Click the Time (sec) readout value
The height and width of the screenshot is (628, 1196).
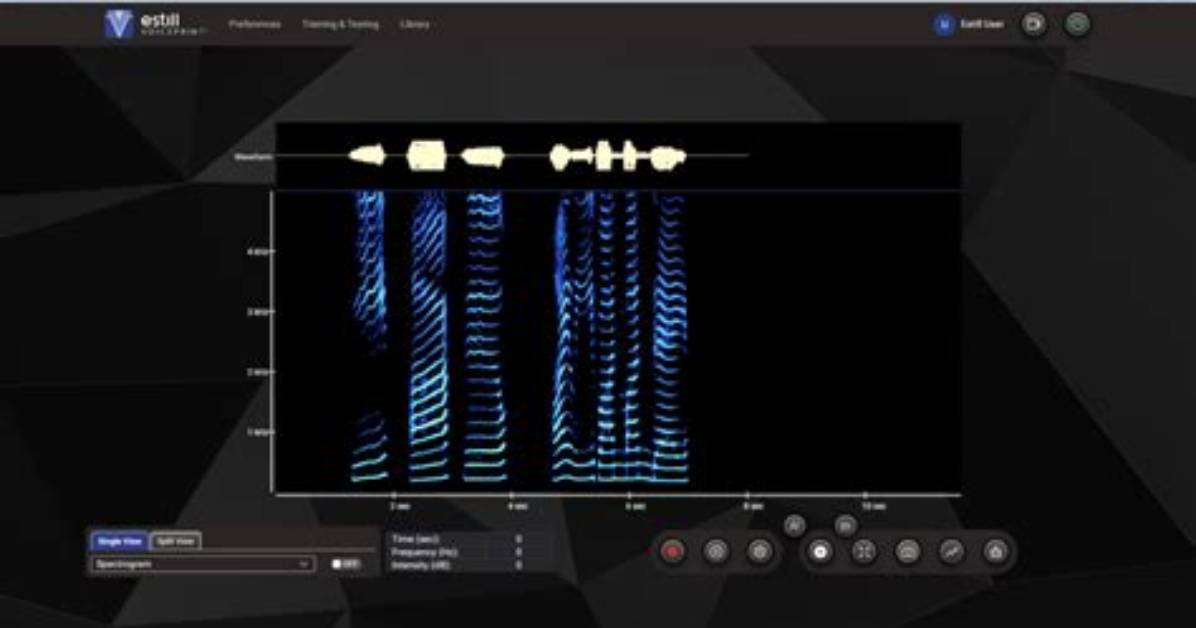coord(519,539)
